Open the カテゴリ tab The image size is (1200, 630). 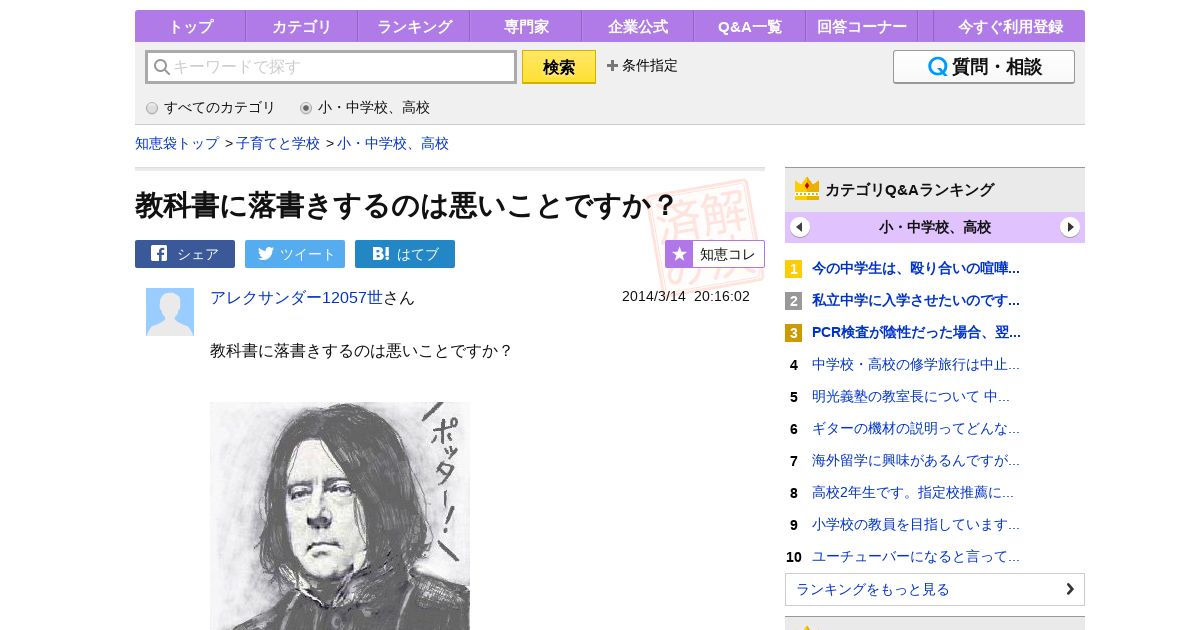302,26
